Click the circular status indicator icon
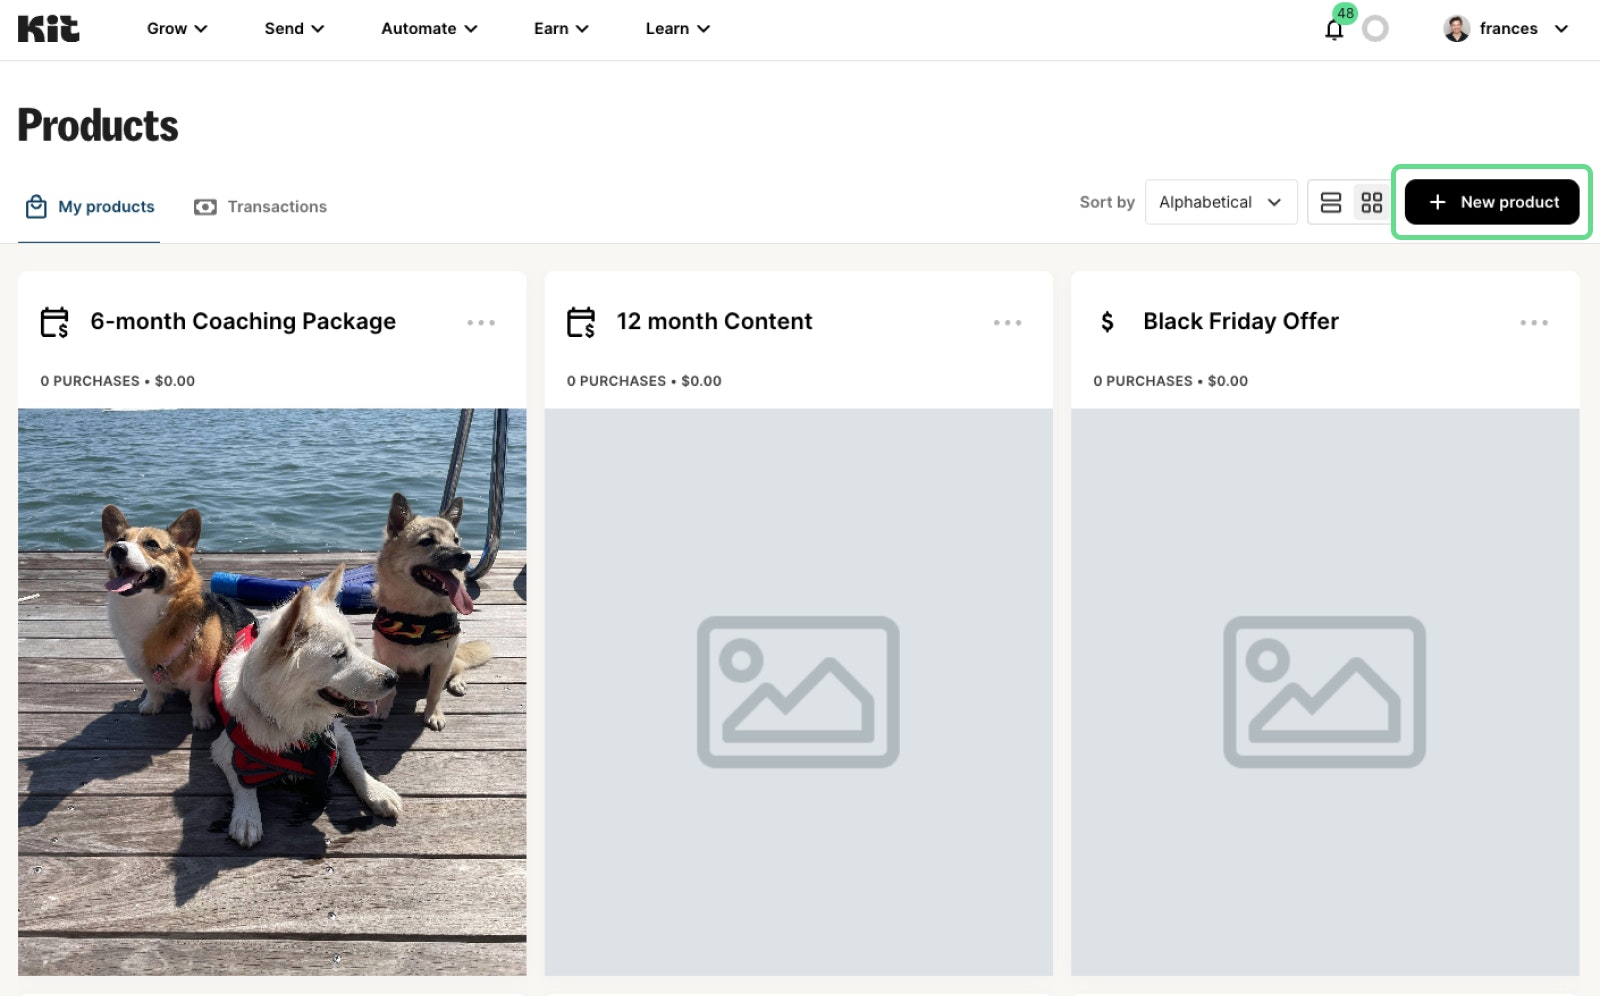 [1376, 29]
